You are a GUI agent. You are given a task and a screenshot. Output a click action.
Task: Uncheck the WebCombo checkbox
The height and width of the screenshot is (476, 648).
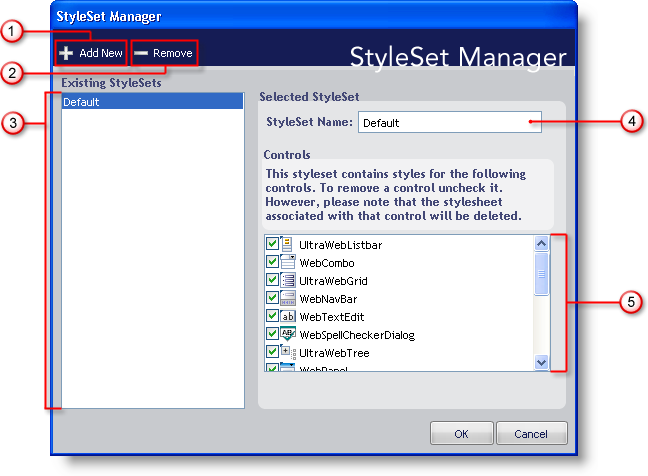pyautogui.click(x=272, y=262)
